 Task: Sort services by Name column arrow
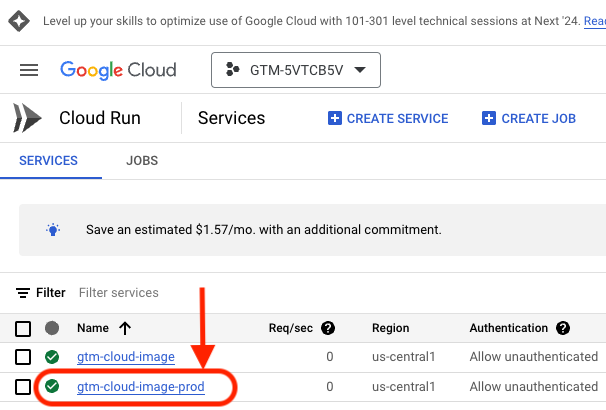coord(124,328)
